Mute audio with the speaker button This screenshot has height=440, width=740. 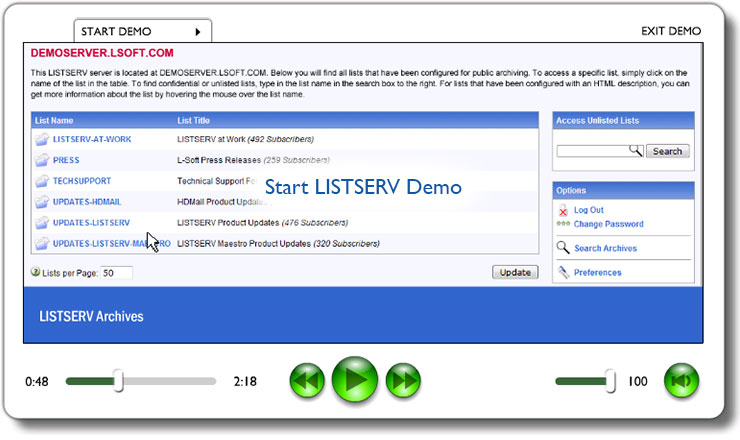[681, 381]
